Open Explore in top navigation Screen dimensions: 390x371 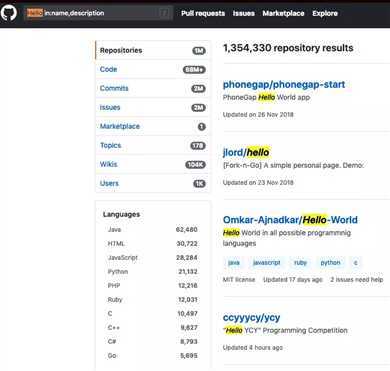click(325, 13)
